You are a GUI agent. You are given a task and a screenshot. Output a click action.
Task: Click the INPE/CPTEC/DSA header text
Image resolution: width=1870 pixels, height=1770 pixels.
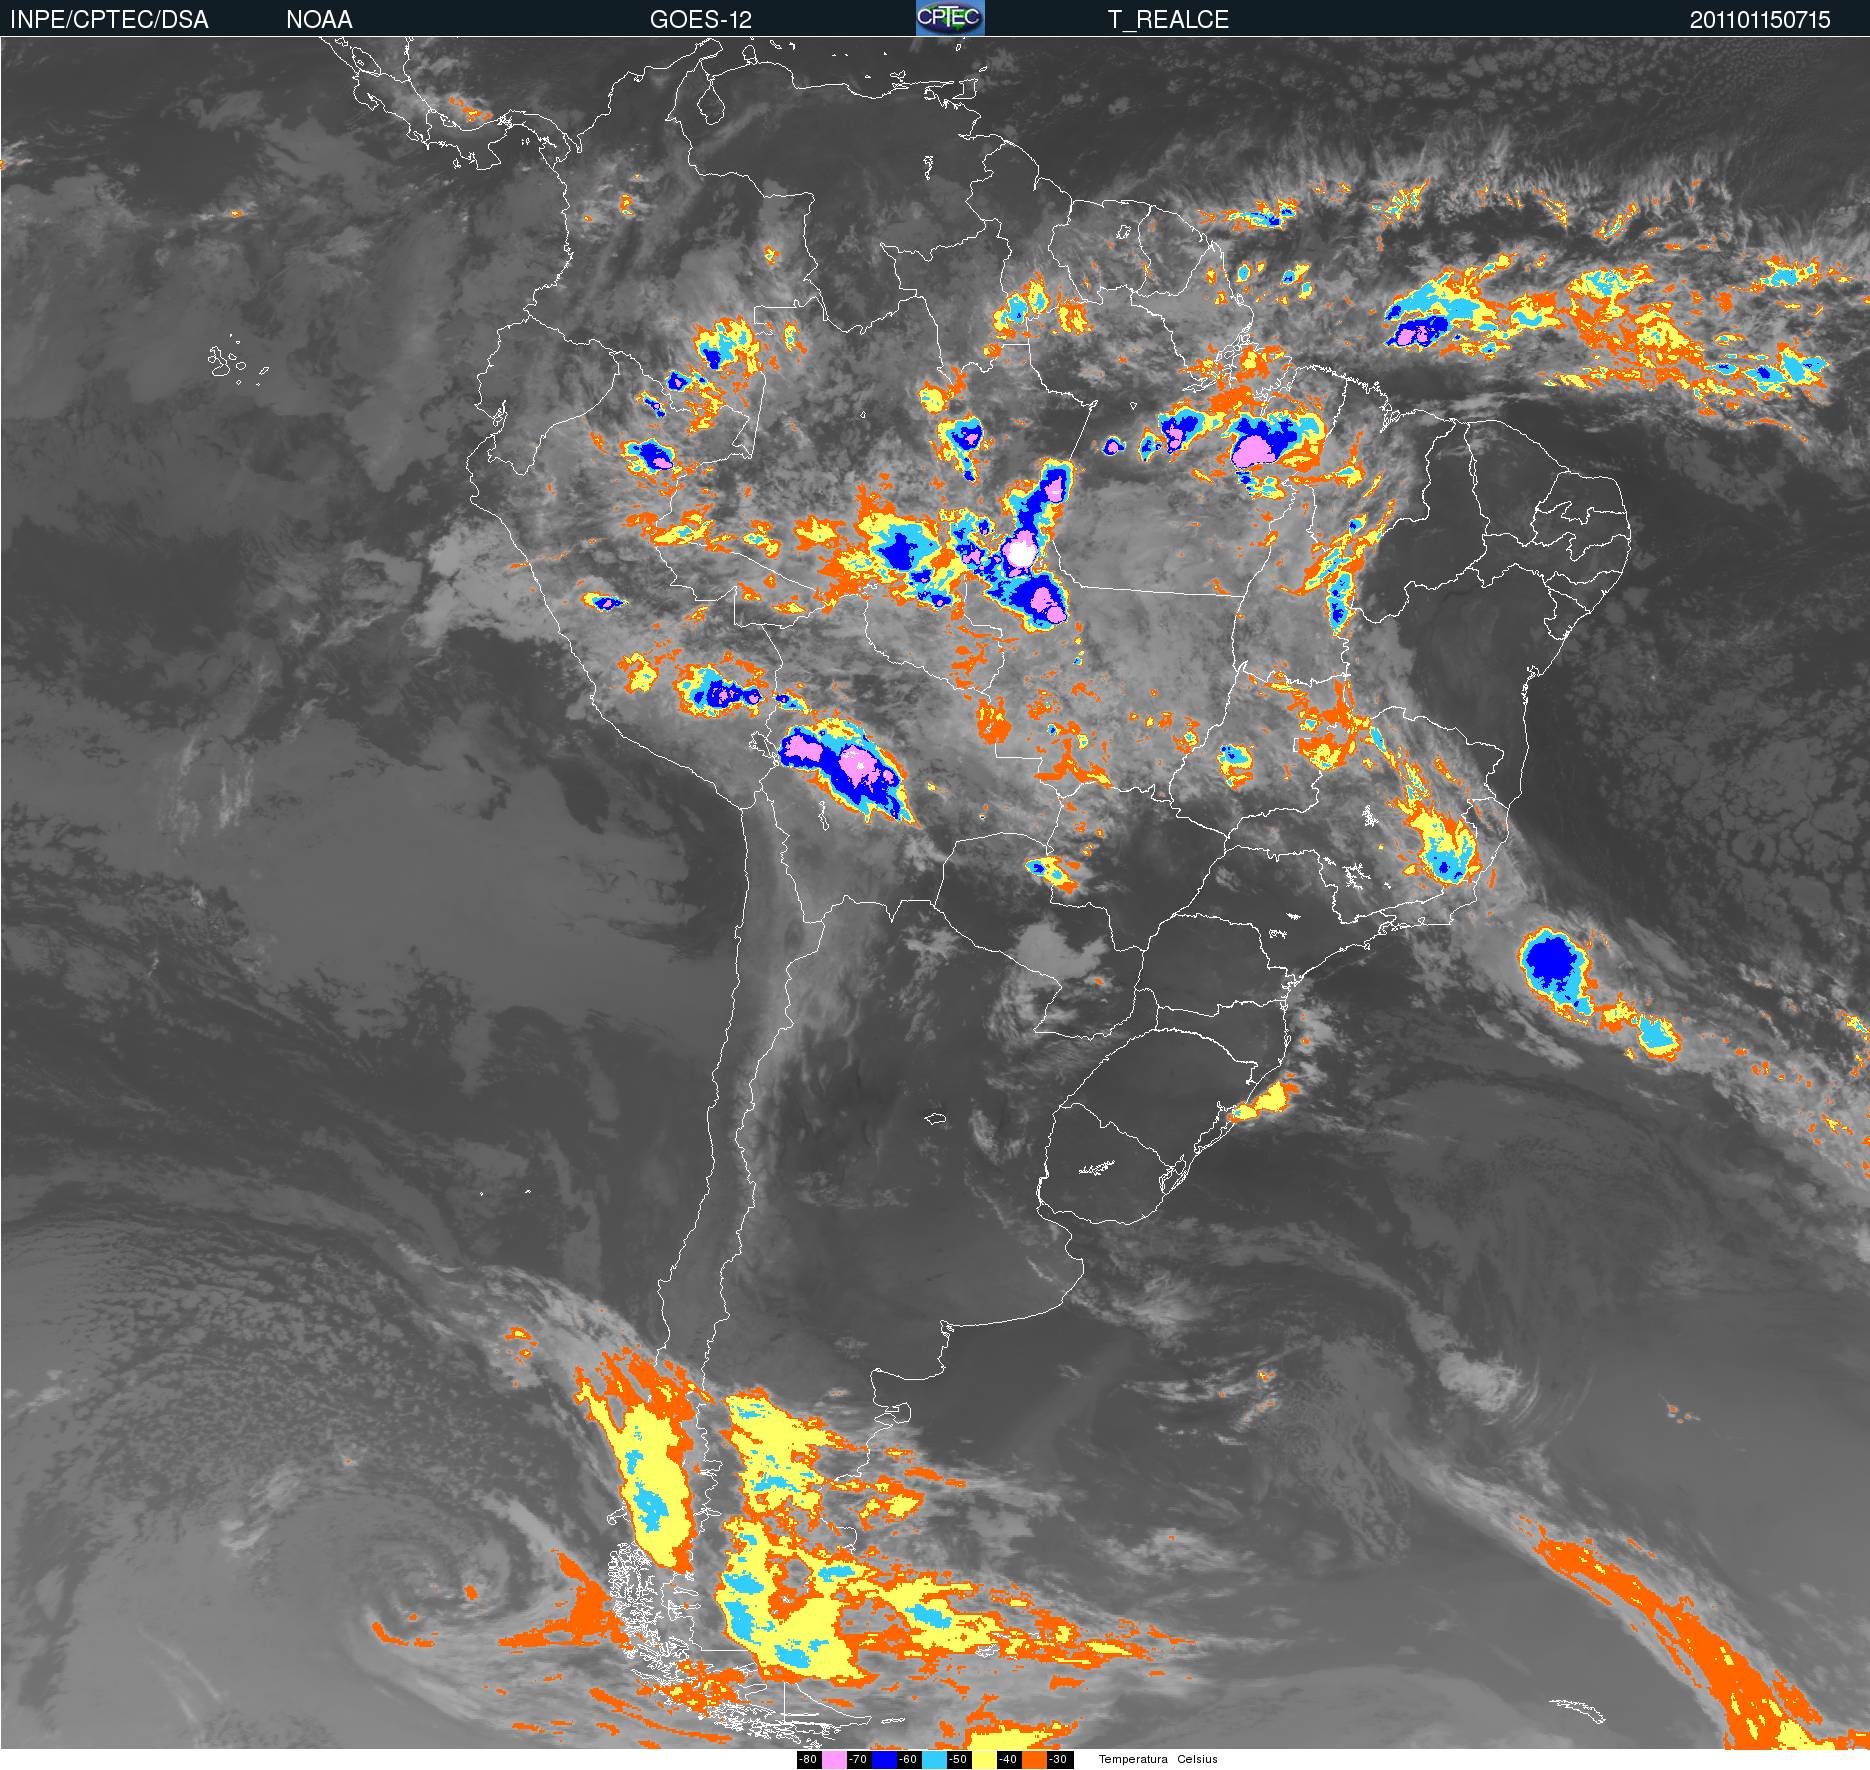click(109, 20)
